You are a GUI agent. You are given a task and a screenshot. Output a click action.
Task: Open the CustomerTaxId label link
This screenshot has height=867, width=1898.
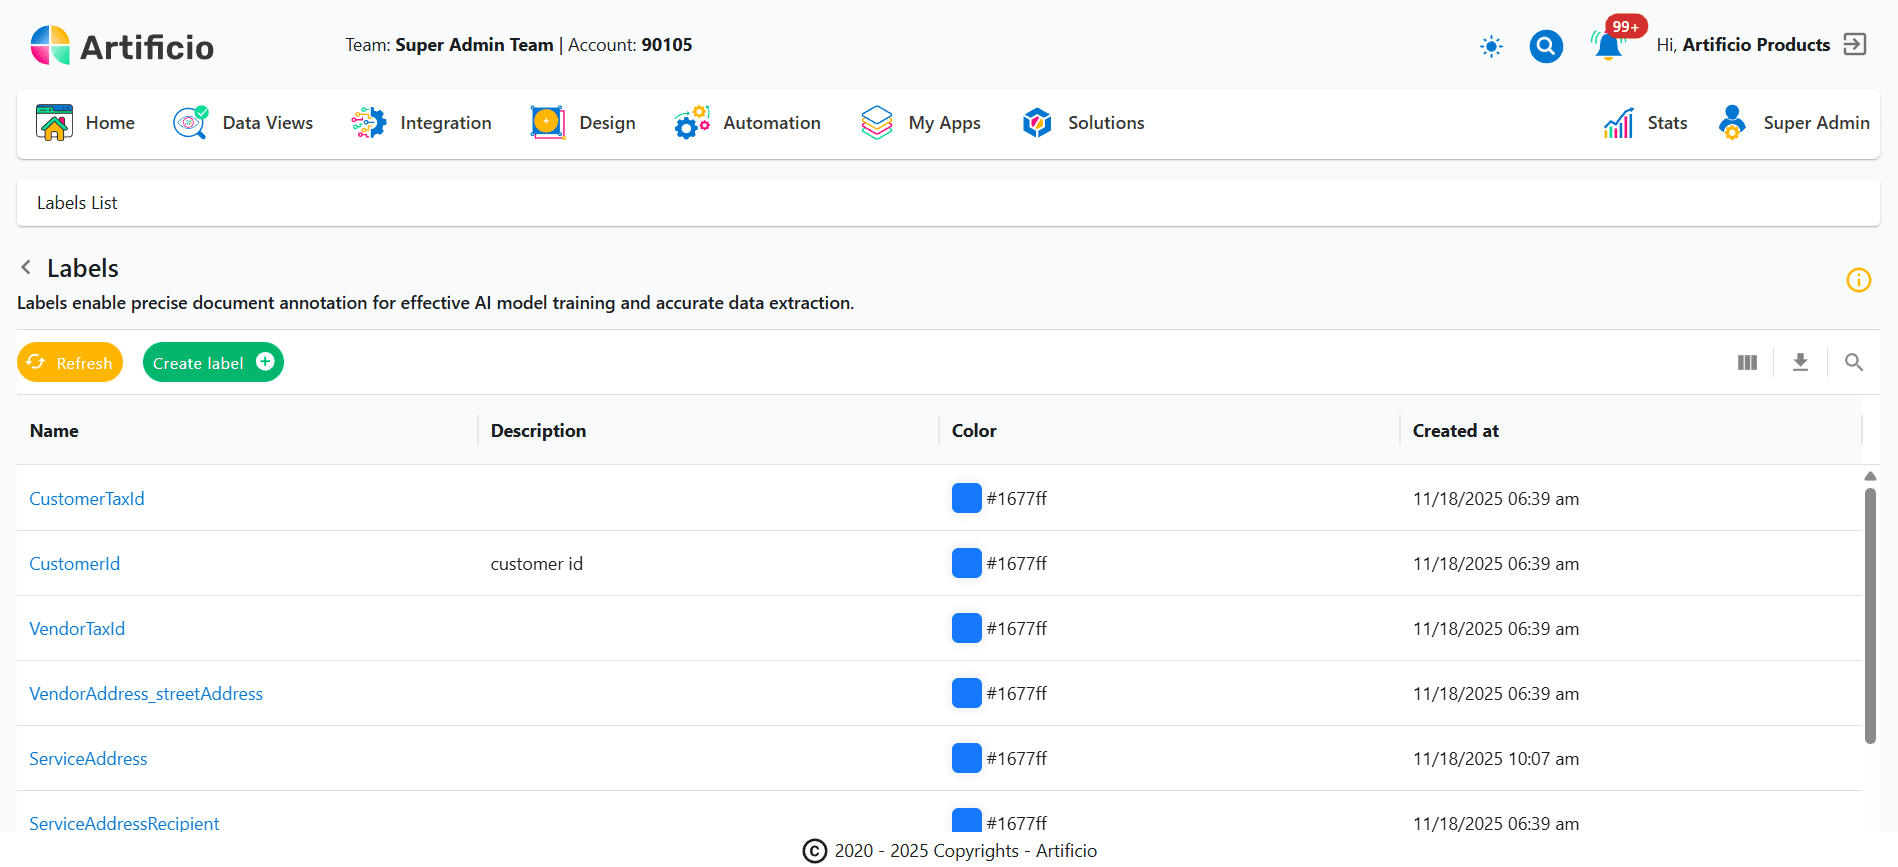pos(87,499)
